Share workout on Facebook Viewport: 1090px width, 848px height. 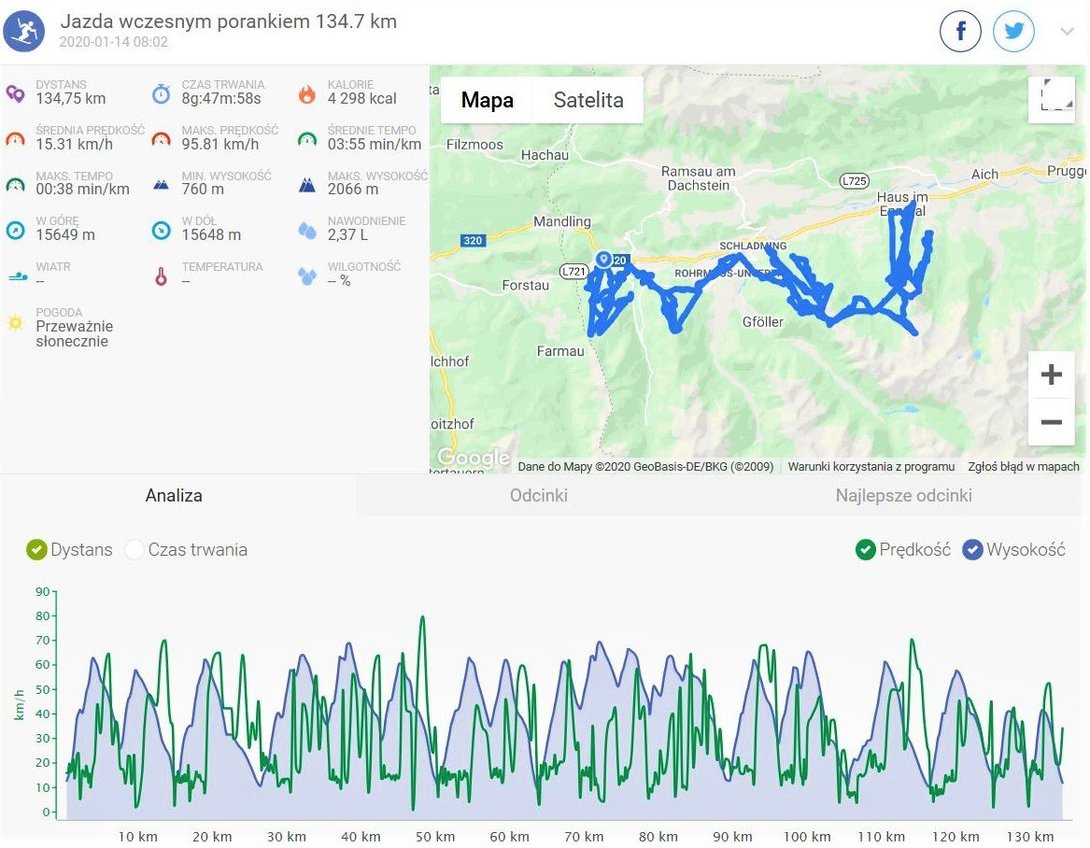(x=961, y=31)
